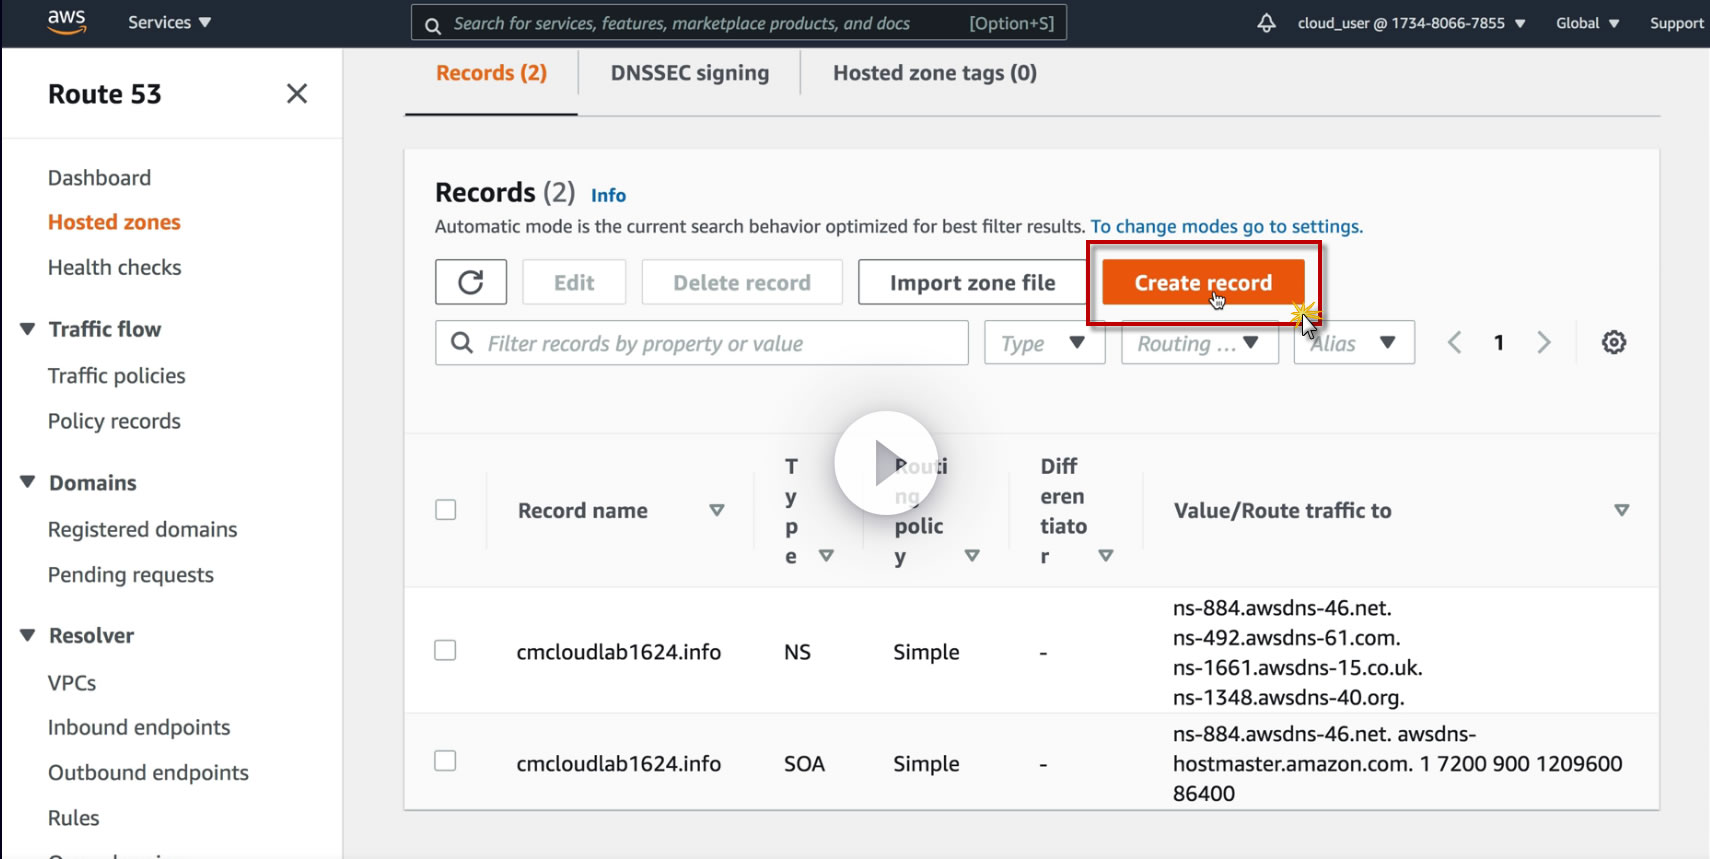The image size is (1710, 859).
Task: Open Pending requests in the sidebar
Action: click(131, 575)
